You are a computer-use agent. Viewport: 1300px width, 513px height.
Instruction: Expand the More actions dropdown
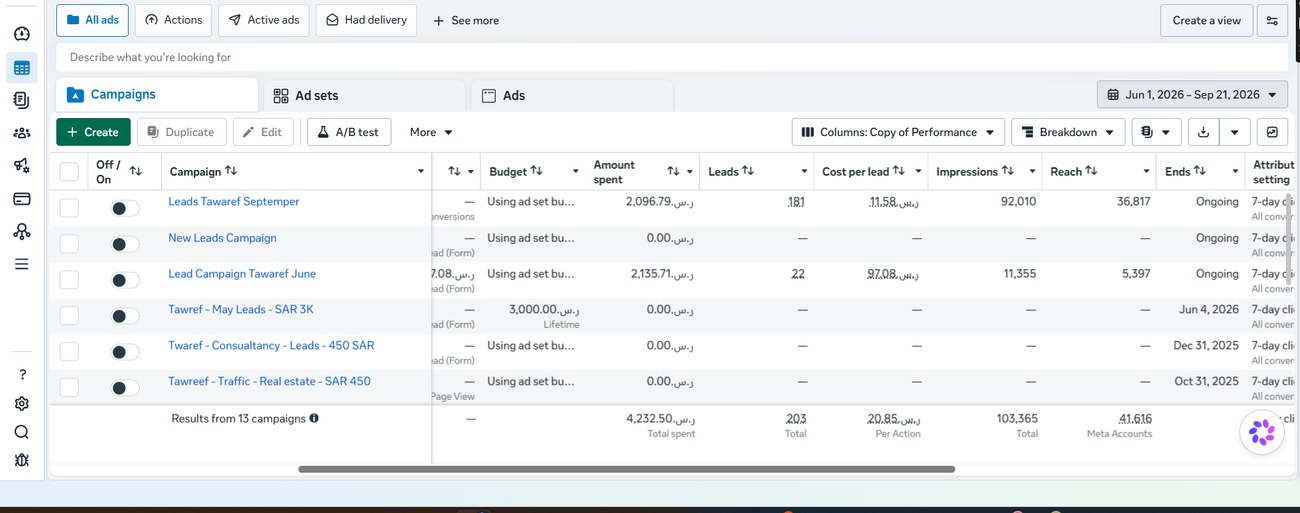point(431,132)
